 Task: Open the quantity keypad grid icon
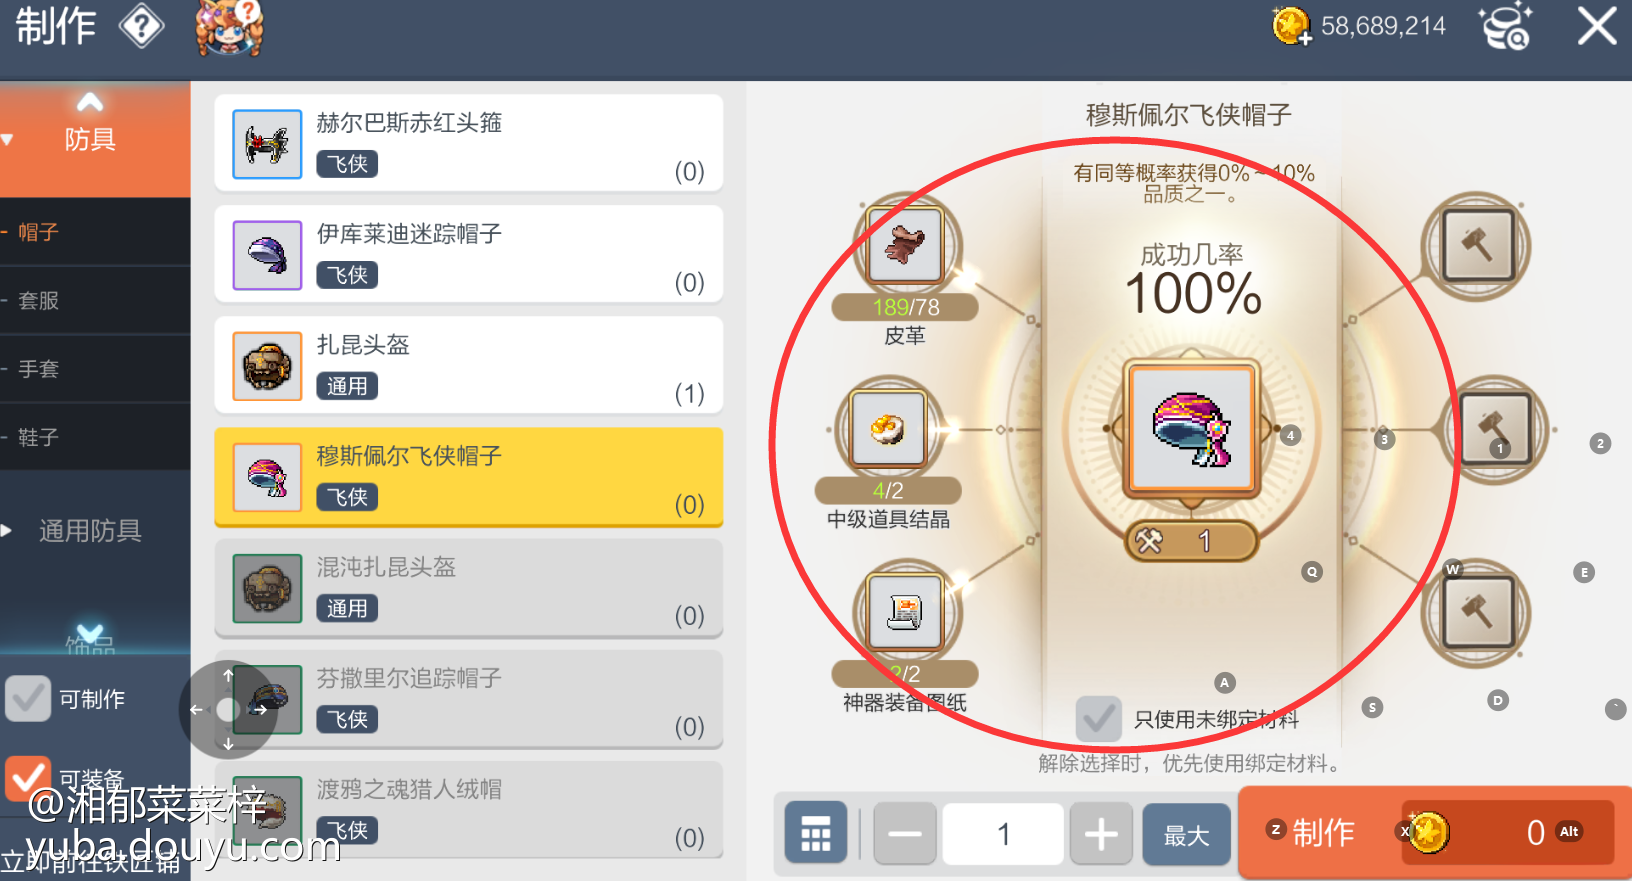pyautogui.click(x=816, y=832)
